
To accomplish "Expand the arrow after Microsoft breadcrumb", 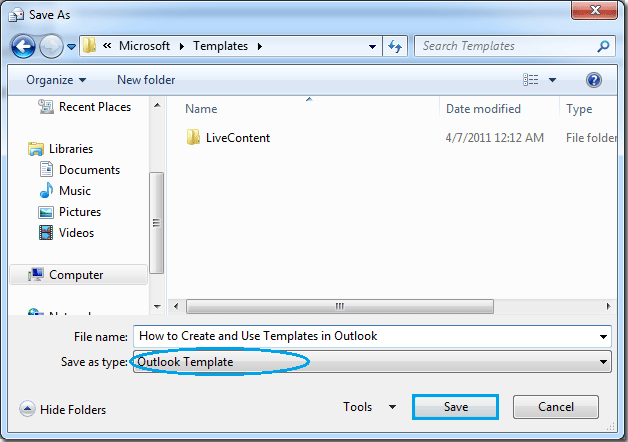I will pyautogui.click(x=182, y=46).
